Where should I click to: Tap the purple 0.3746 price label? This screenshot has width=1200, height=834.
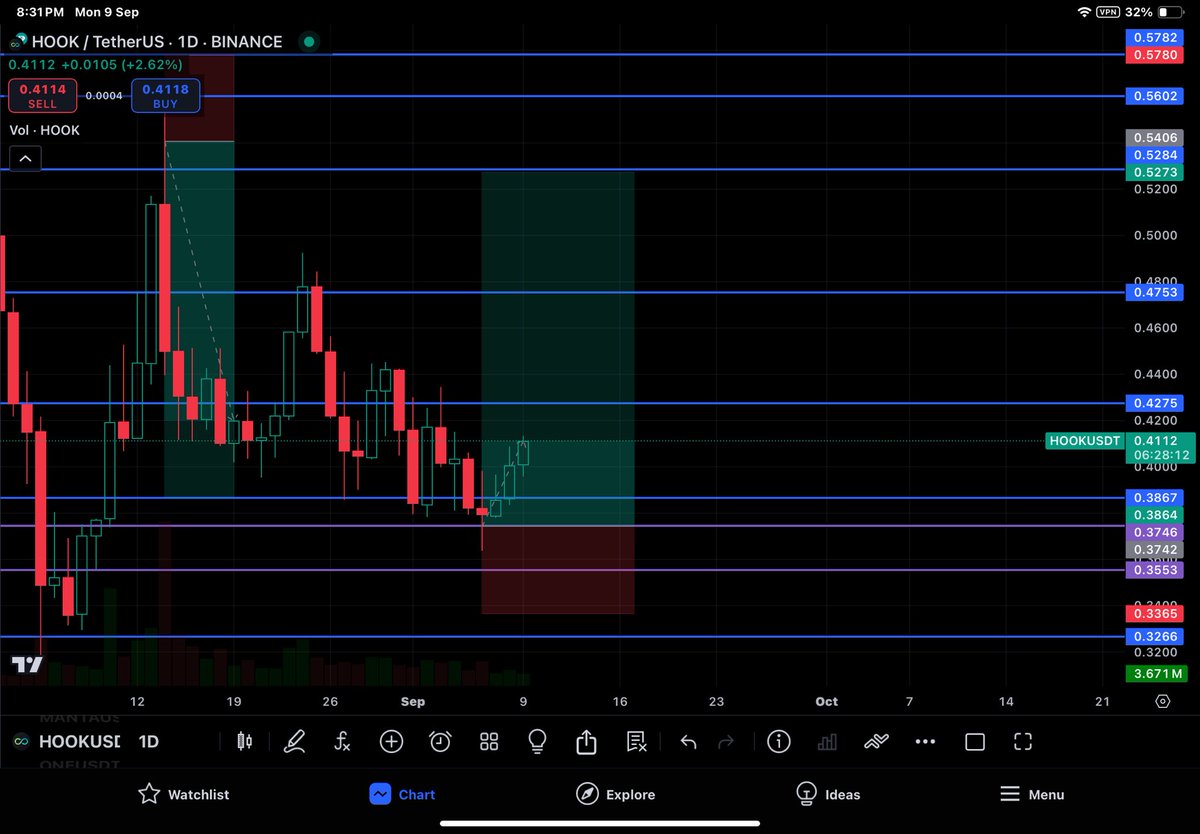point(1155,533)
